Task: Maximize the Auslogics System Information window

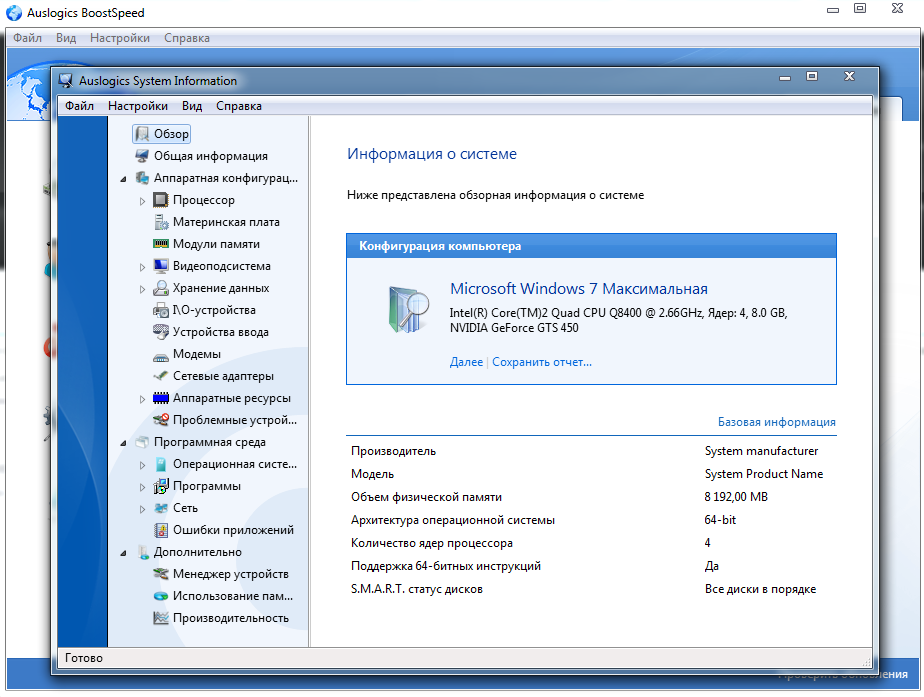Action: 812,77
